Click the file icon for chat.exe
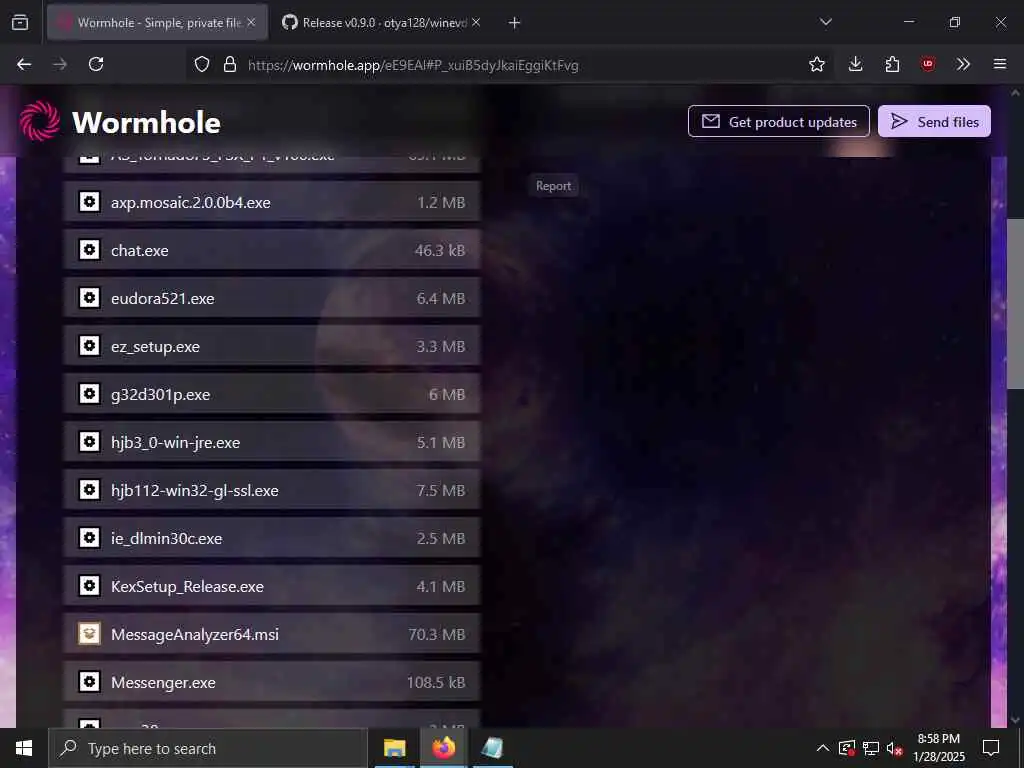The image size is (1024, 768). (x=89, y=249)
